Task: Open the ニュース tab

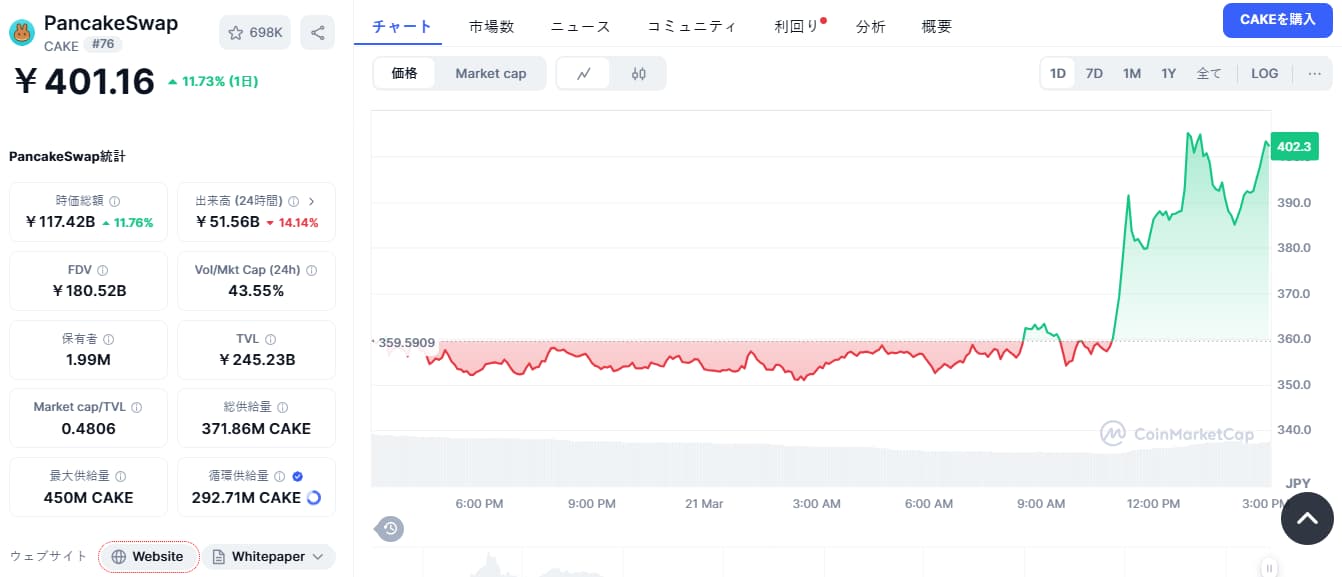Action: 580,27
